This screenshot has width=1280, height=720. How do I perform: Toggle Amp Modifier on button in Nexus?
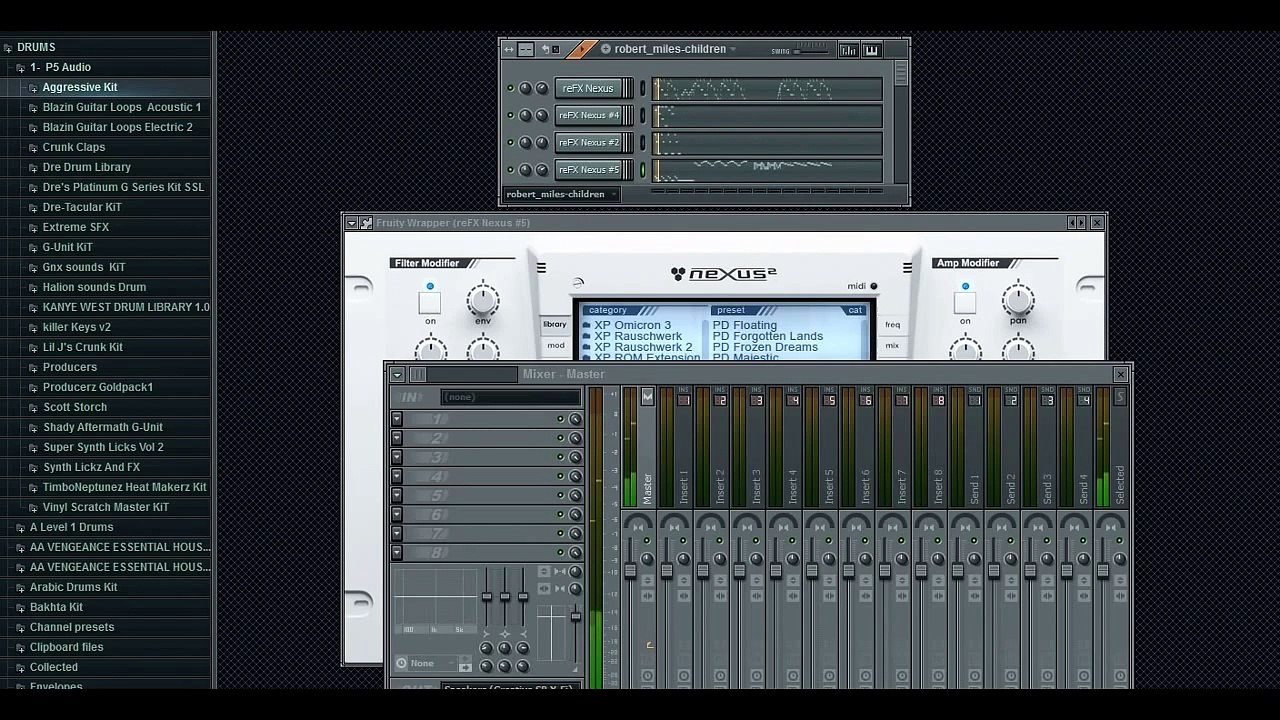coord(965,303)
